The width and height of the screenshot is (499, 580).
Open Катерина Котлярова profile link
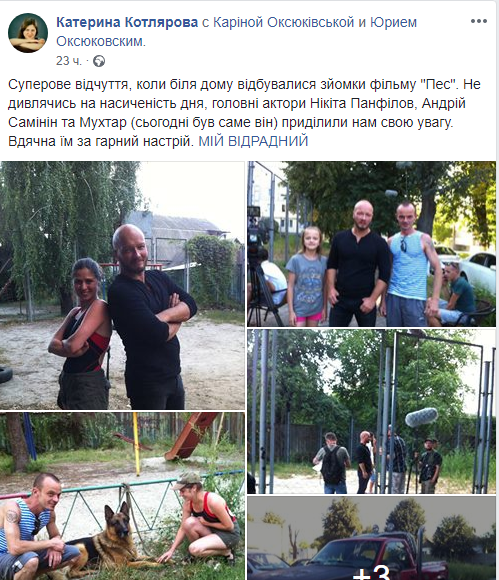tap(127, 22)
